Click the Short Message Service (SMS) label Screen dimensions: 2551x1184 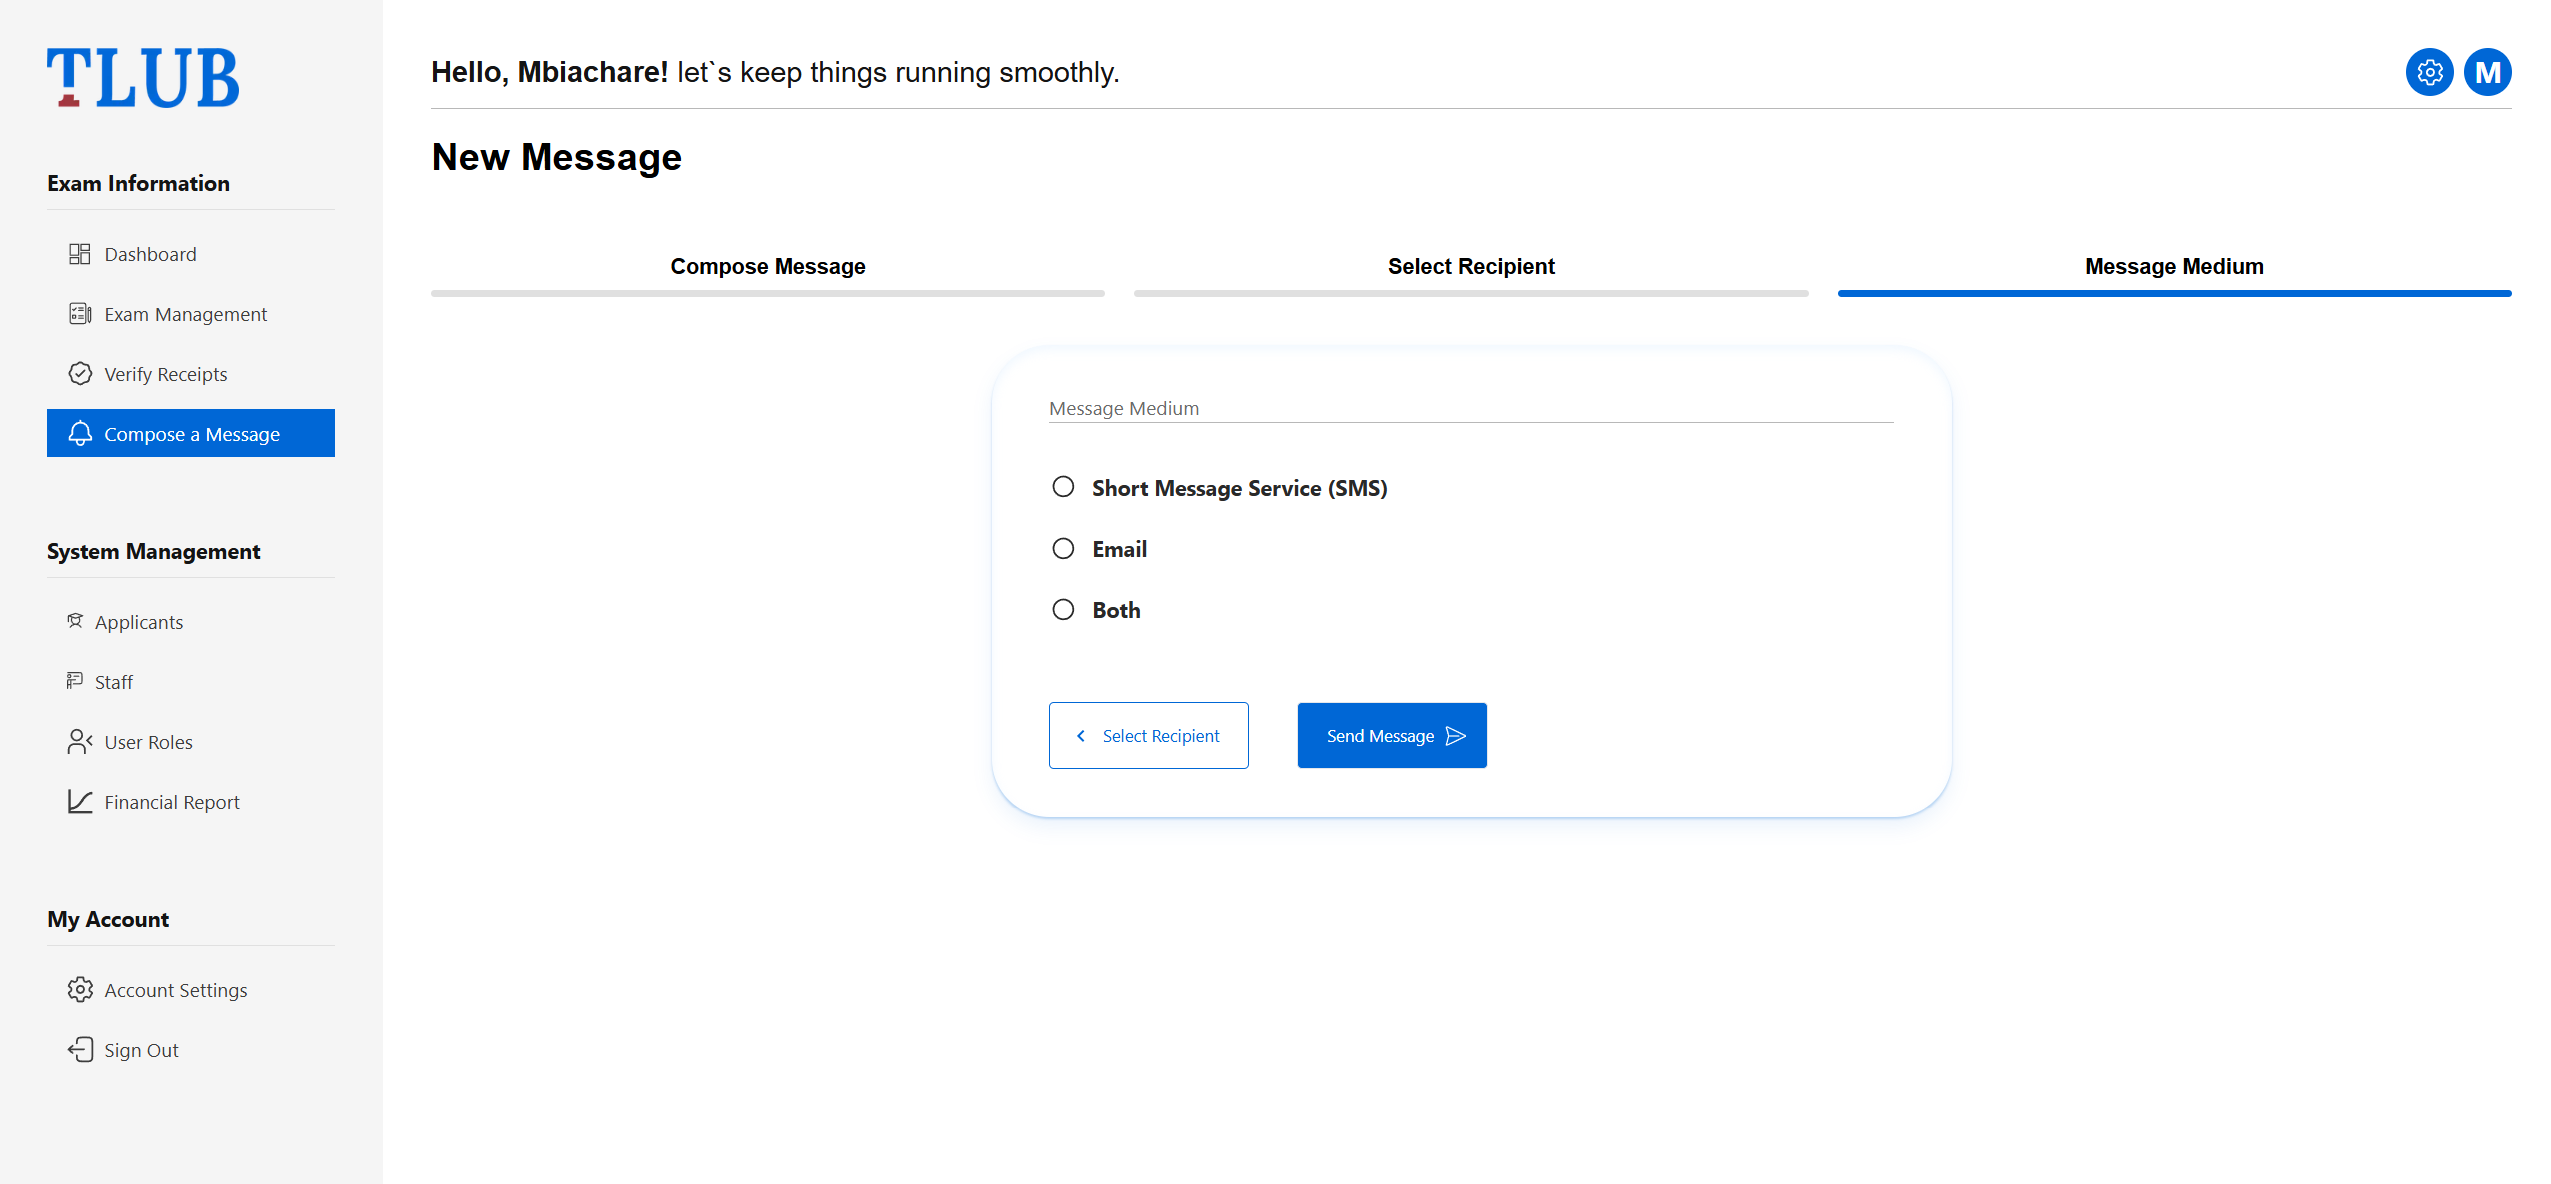pyautogui.click(x=1239, y=488)
